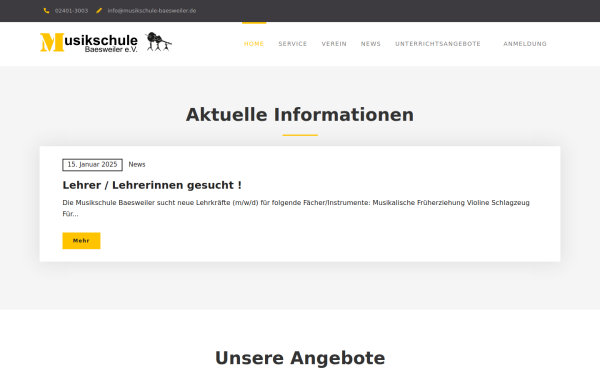The width and height of the screenshot is (600, 375).
Task: Go to the Anmeldung page
Action: coord(525,44)
